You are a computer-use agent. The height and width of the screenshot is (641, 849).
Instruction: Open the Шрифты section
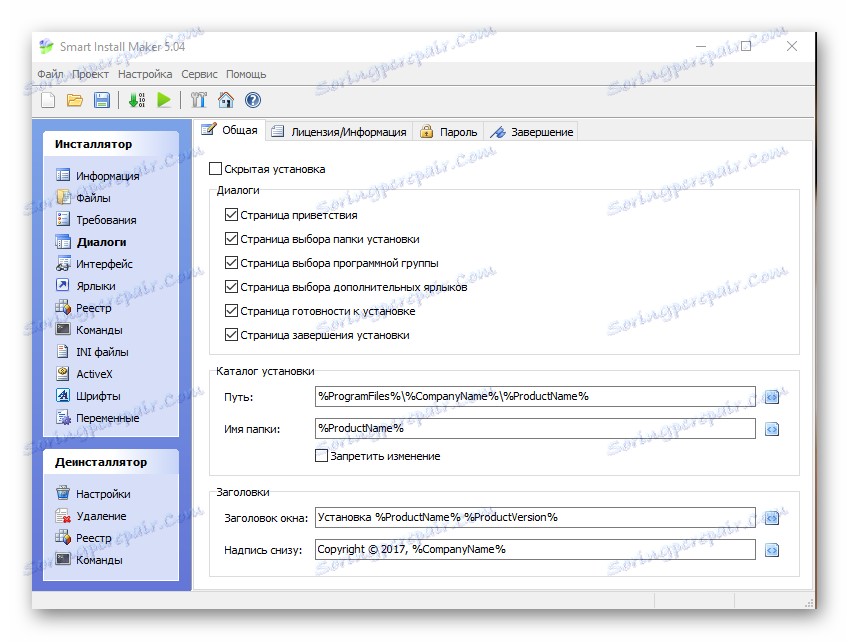point(88,396)
